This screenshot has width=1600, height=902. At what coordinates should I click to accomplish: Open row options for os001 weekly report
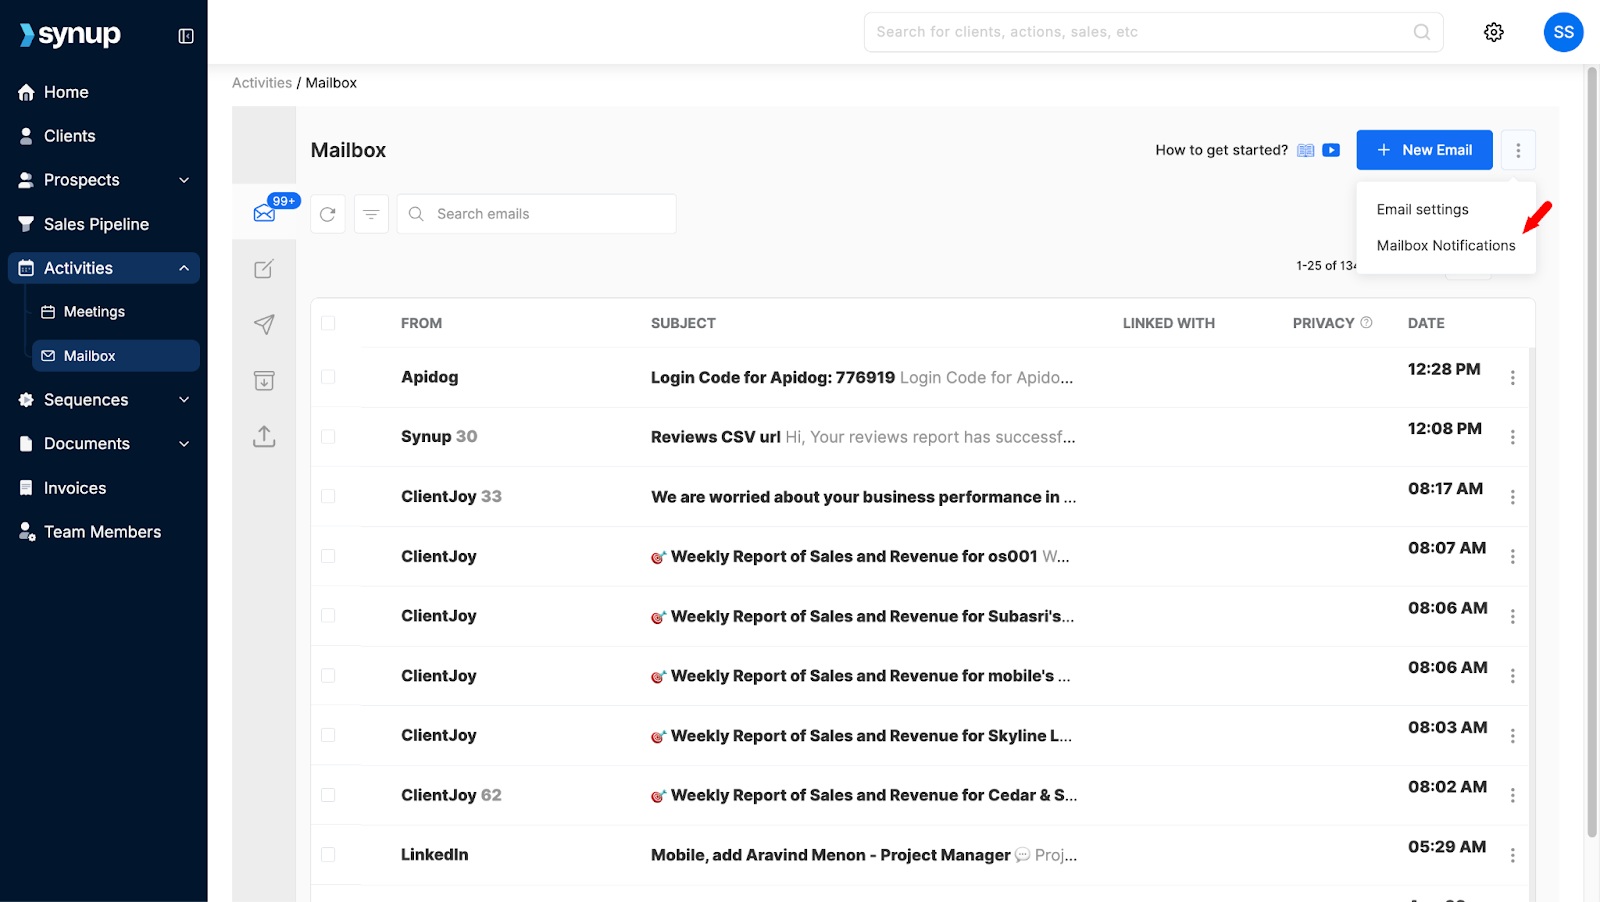(1512, 556)
